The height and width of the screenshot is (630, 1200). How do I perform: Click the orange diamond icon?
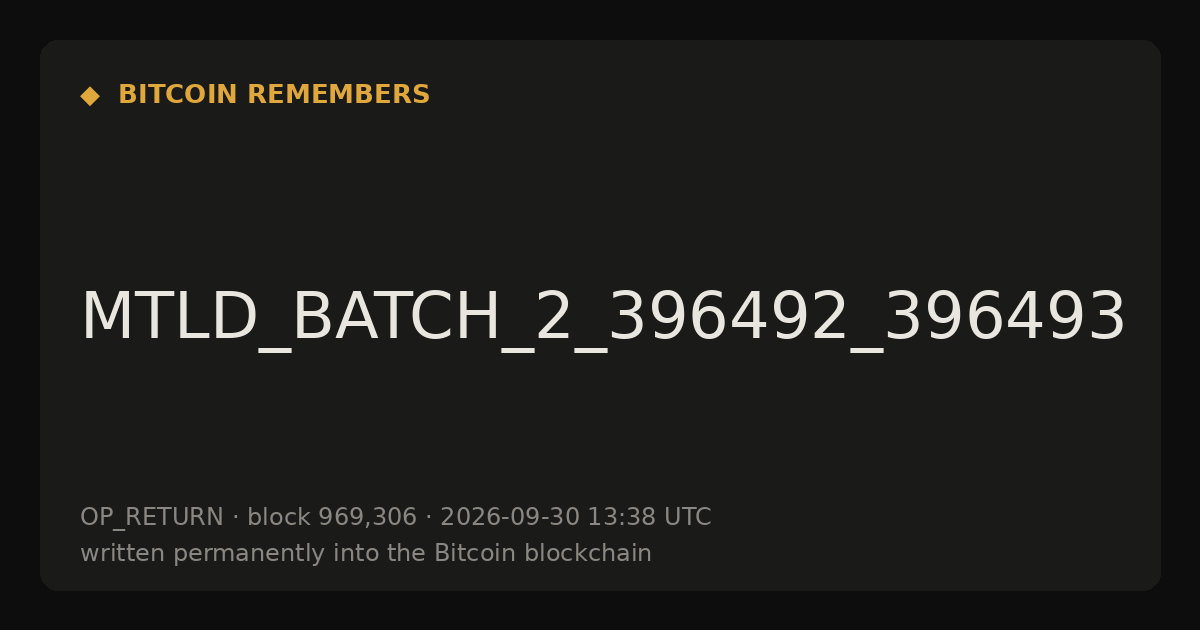[90, 96]
